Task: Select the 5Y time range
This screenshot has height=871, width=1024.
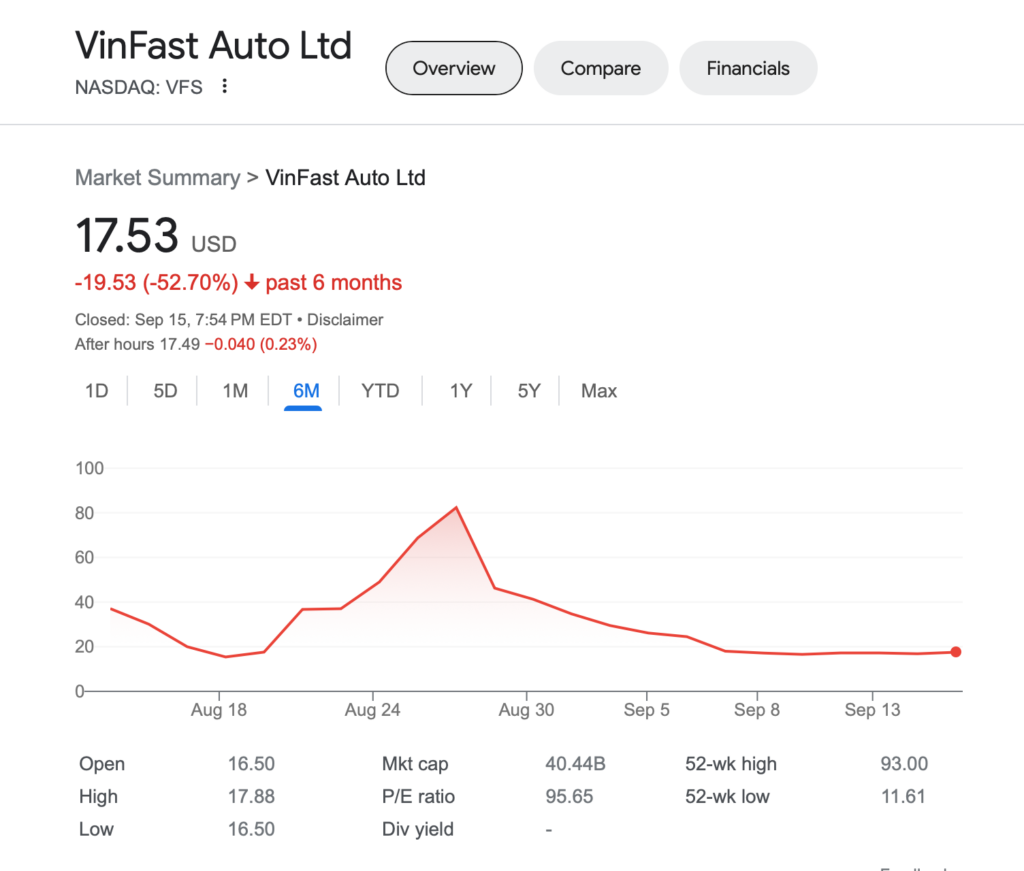Action: [x=529, y=390]
